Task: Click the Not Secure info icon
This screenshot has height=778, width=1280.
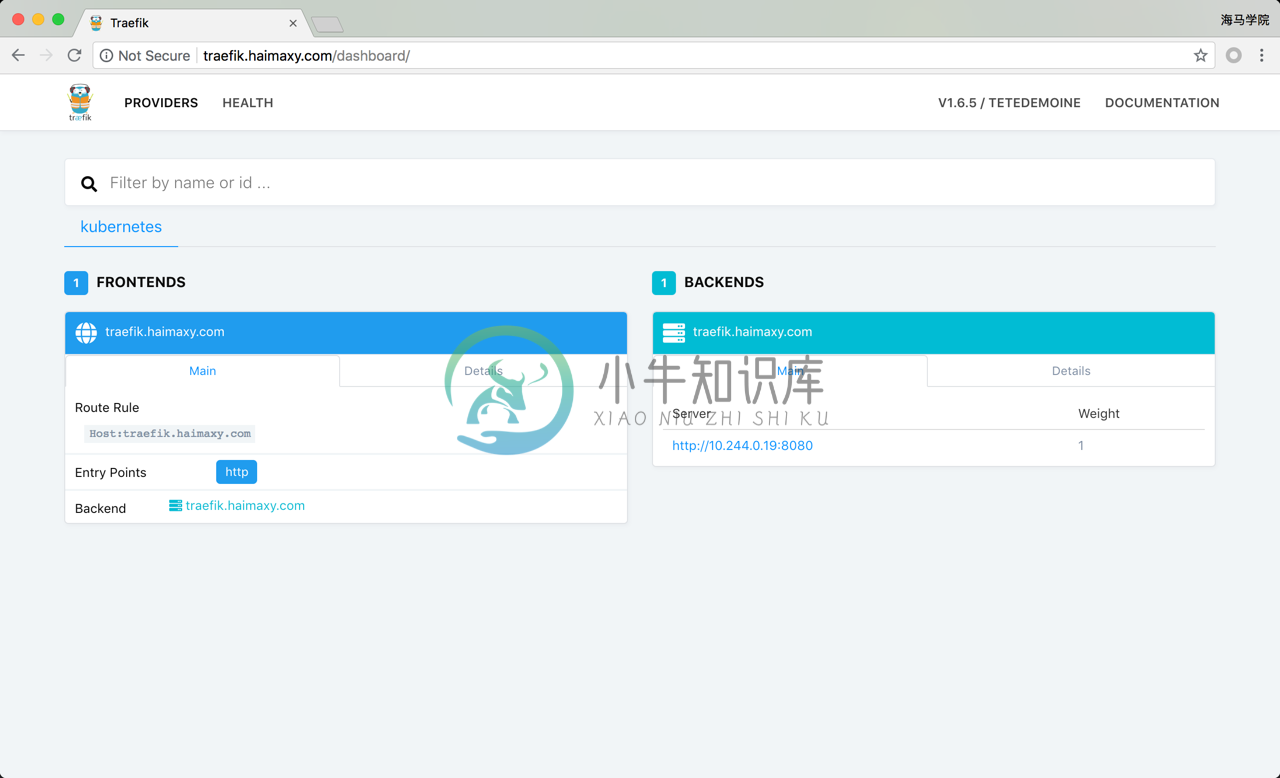Action: [x=106, y=56]
